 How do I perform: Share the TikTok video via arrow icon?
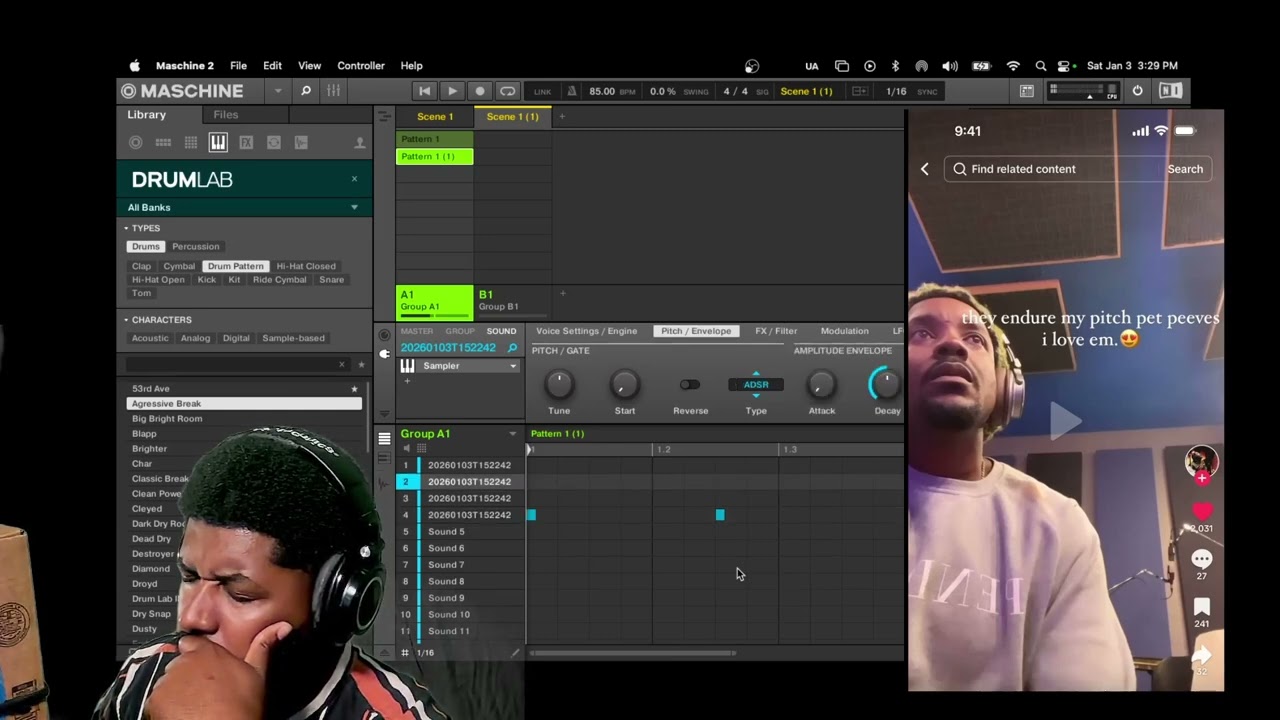1202,656
